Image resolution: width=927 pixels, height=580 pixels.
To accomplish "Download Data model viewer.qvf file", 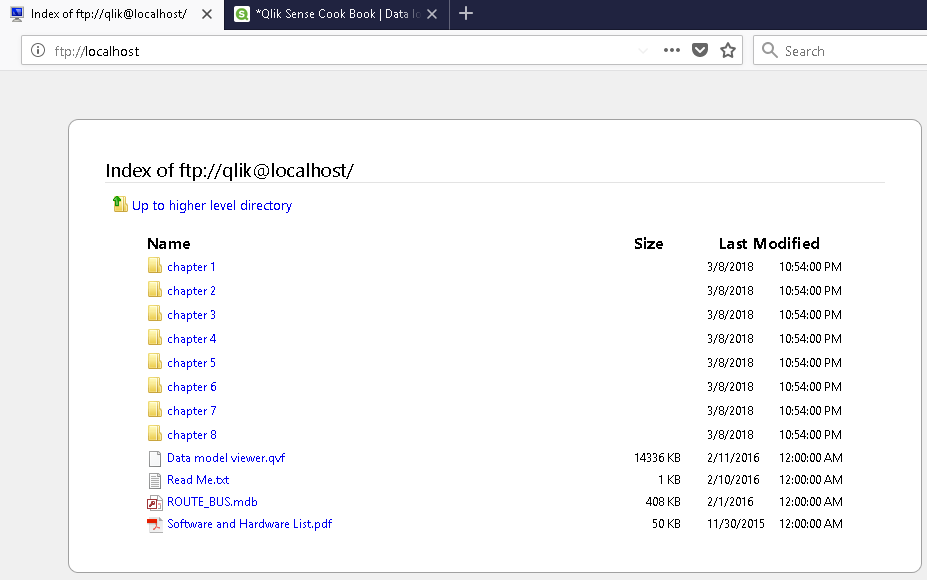I will pyautogui.click(x=226, y=458).
